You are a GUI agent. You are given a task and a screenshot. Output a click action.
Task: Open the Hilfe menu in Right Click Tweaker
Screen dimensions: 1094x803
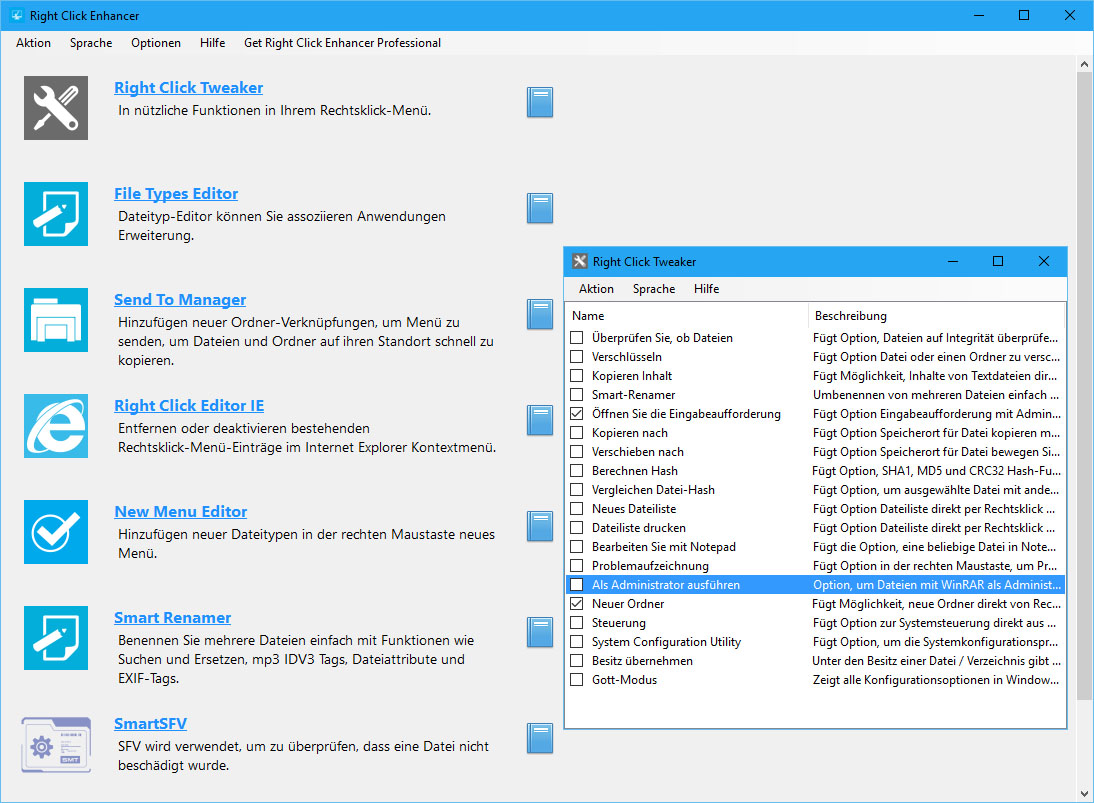(x=706, y=289)
